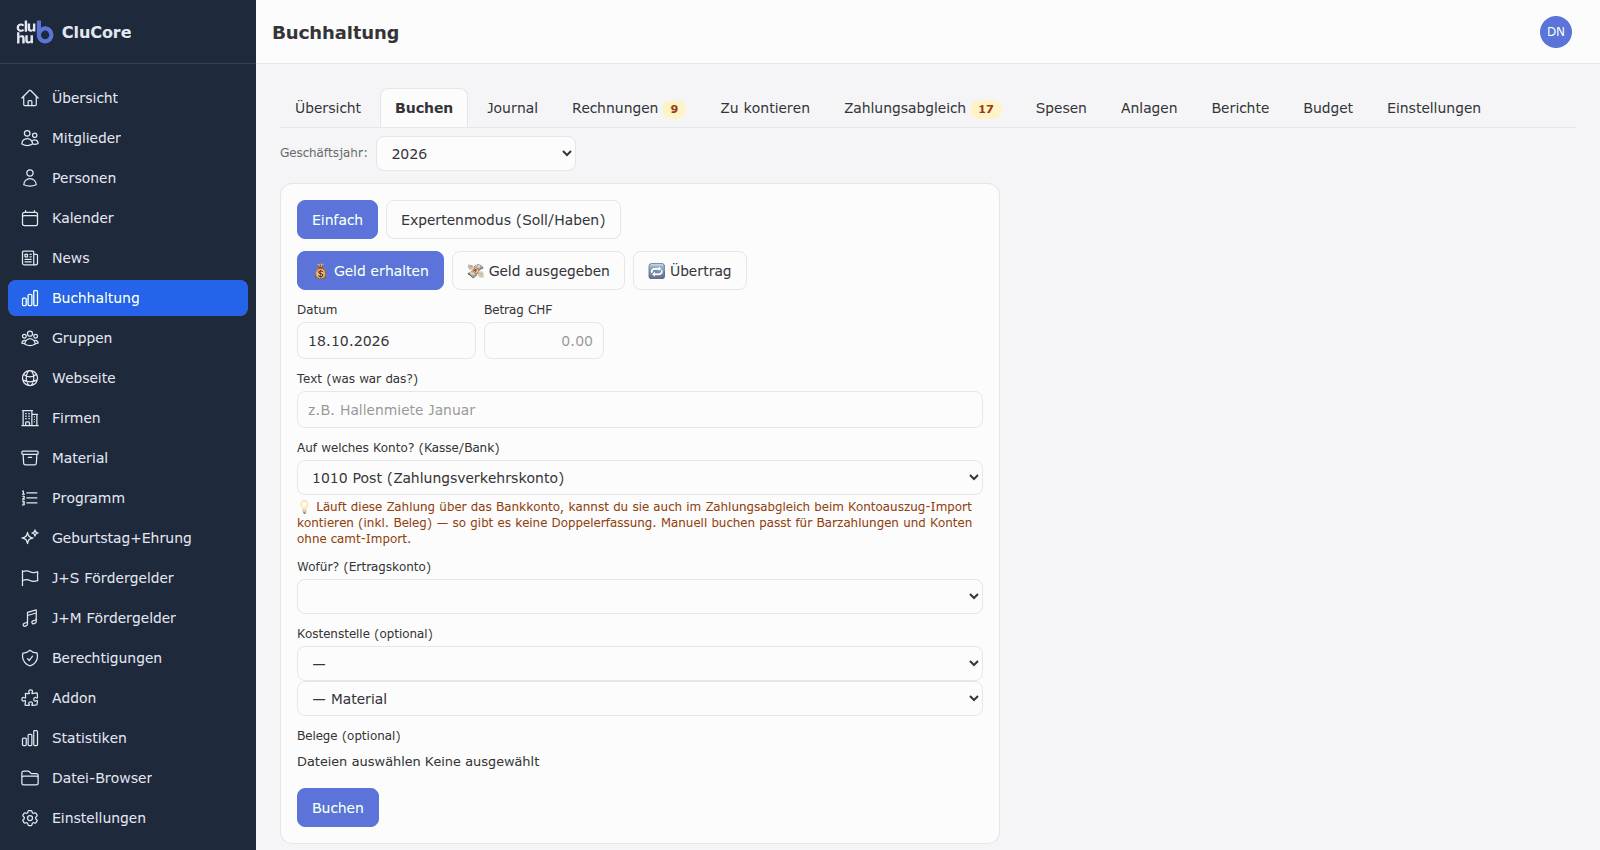Click the Addon puzzle piece icon

(30, 698)
